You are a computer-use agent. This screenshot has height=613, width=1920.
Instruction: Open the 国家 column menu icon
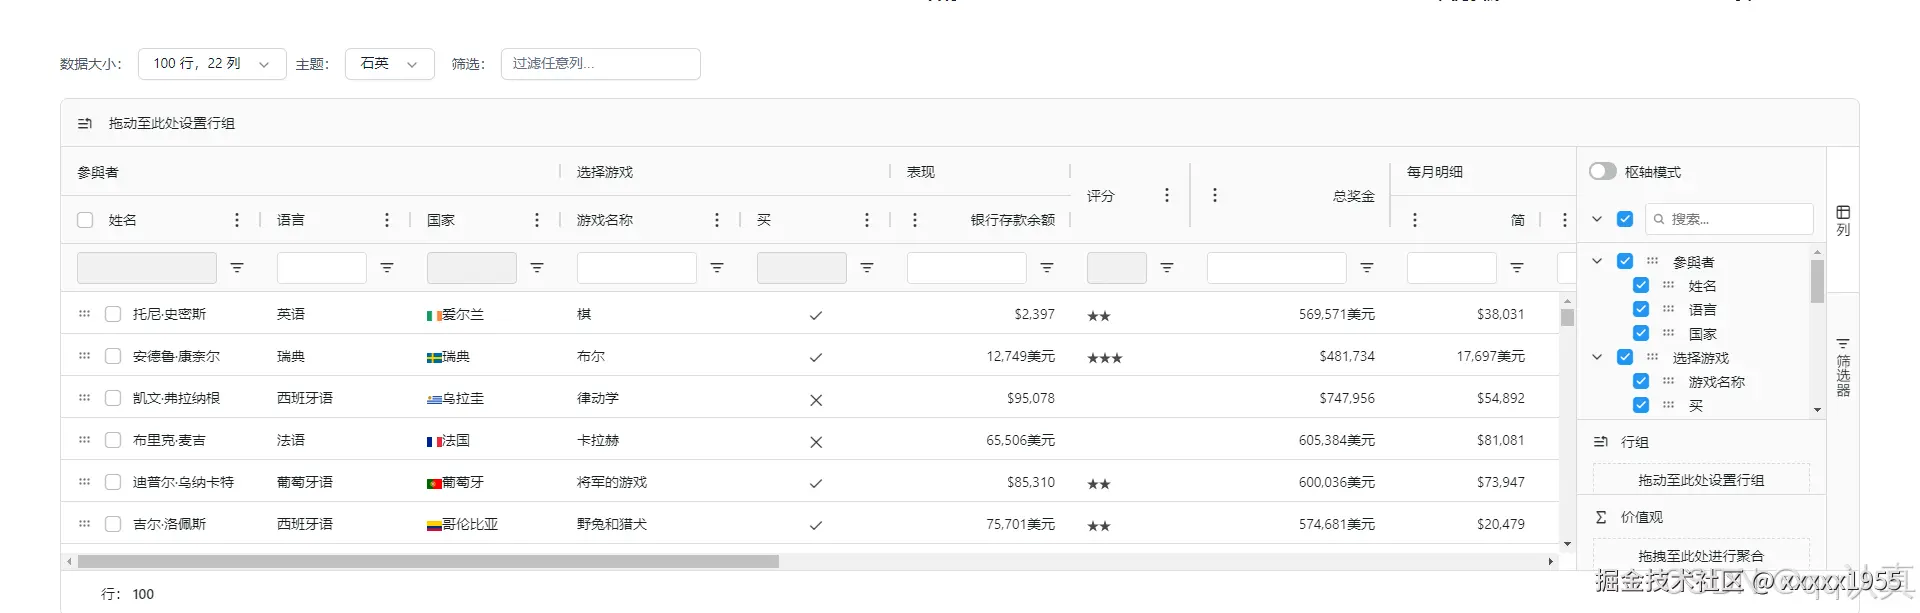pos(537,220)
